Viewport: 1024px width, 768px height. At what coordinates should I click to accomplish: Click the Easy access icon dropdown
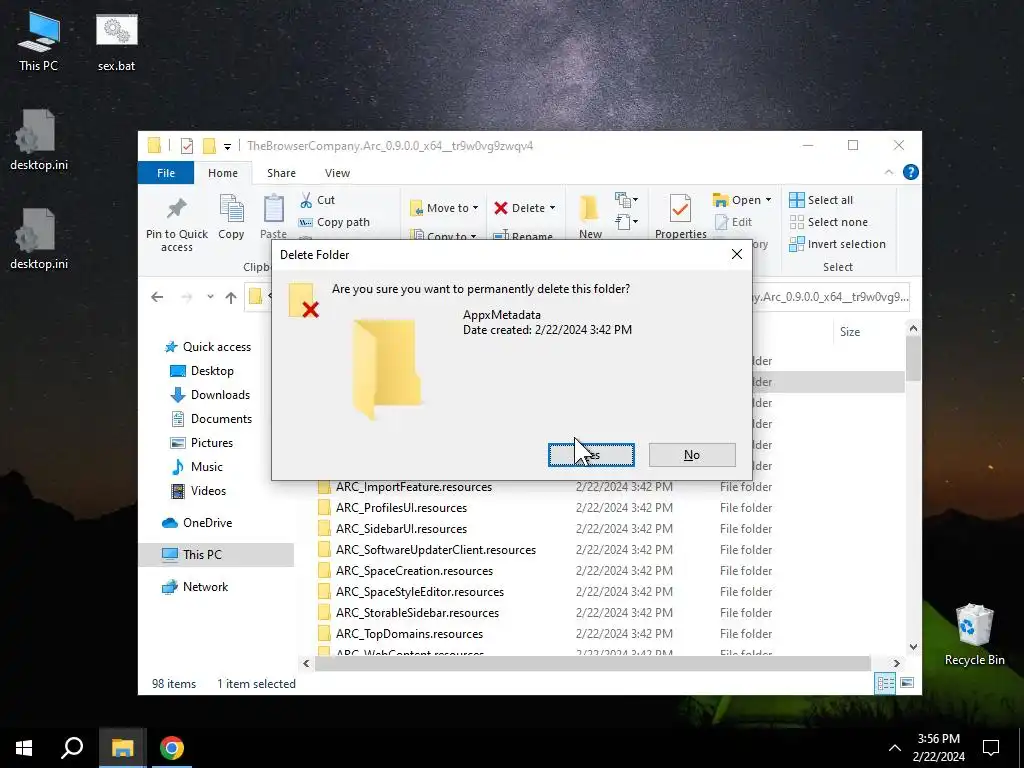pyautogui.click(x=626, y=222)
